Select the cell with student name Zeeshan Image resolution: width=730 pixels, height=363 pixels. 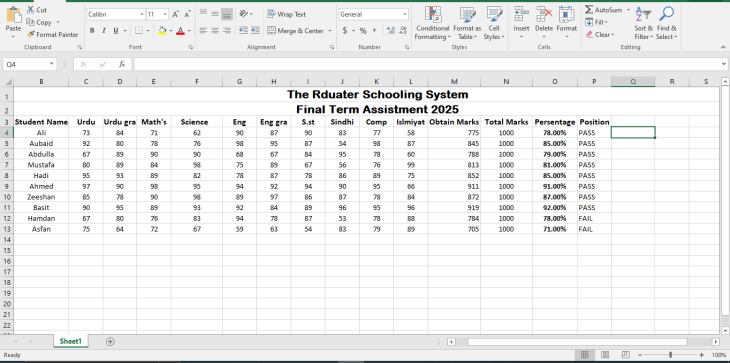[41, 197]
